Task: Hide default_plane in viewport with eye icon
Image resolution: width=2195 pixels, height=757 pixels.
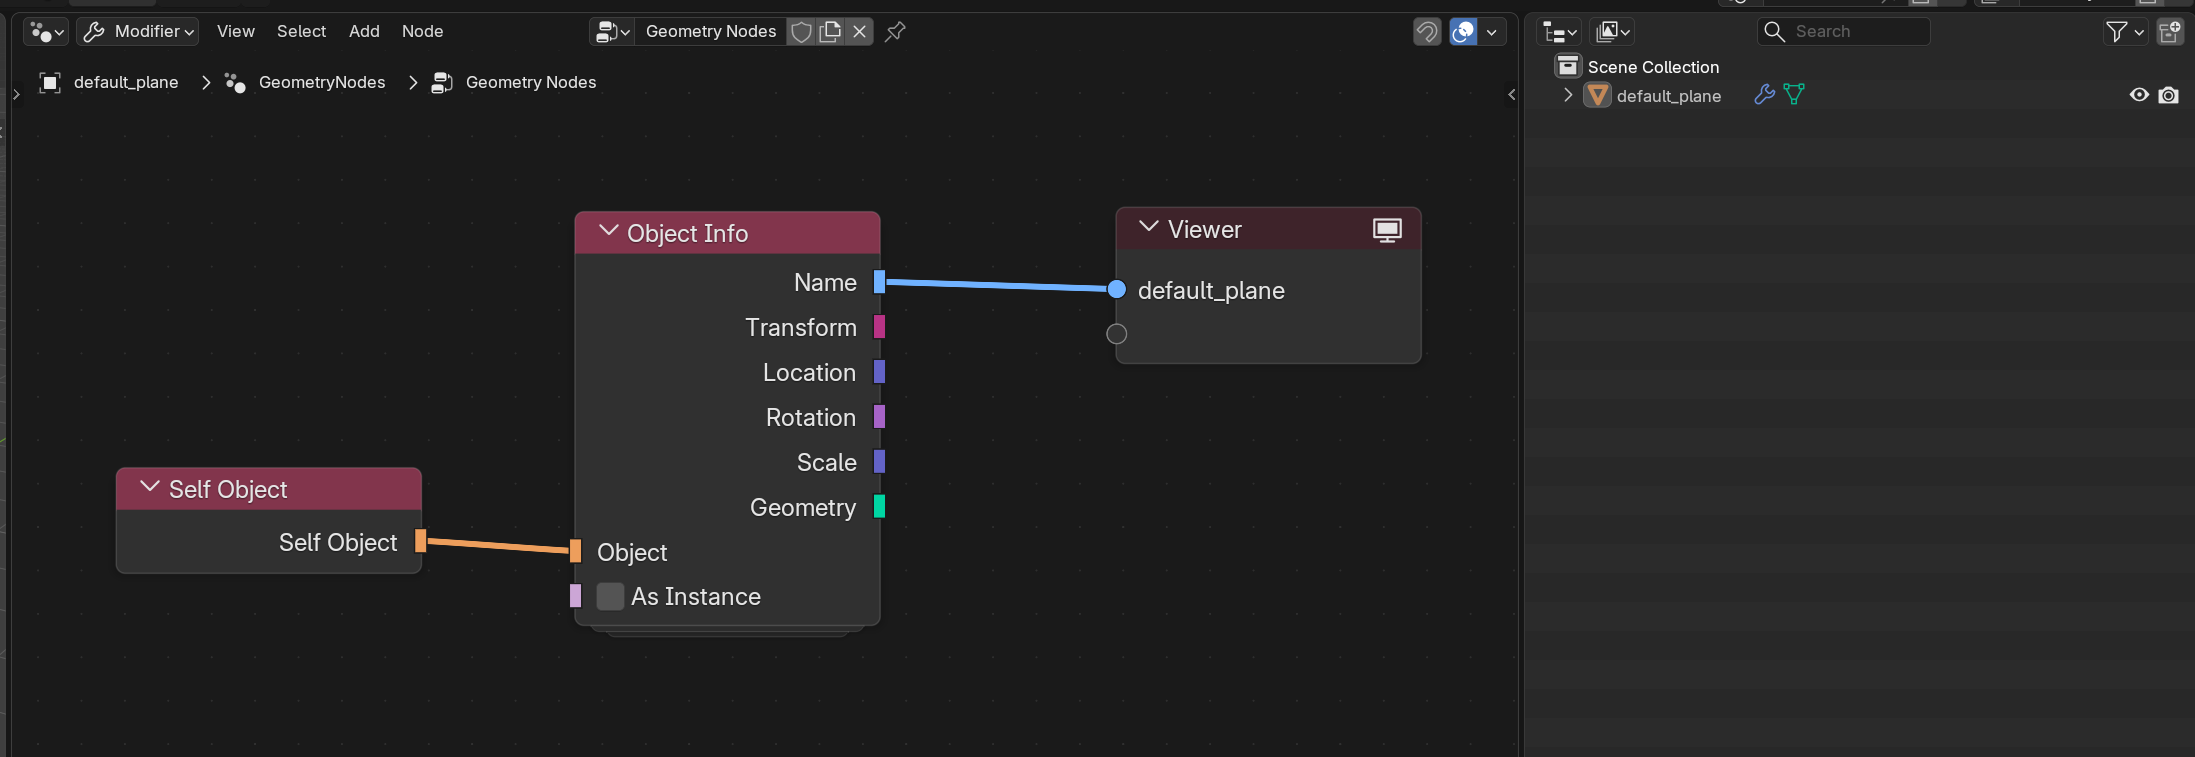Action: pos(2139,95)
